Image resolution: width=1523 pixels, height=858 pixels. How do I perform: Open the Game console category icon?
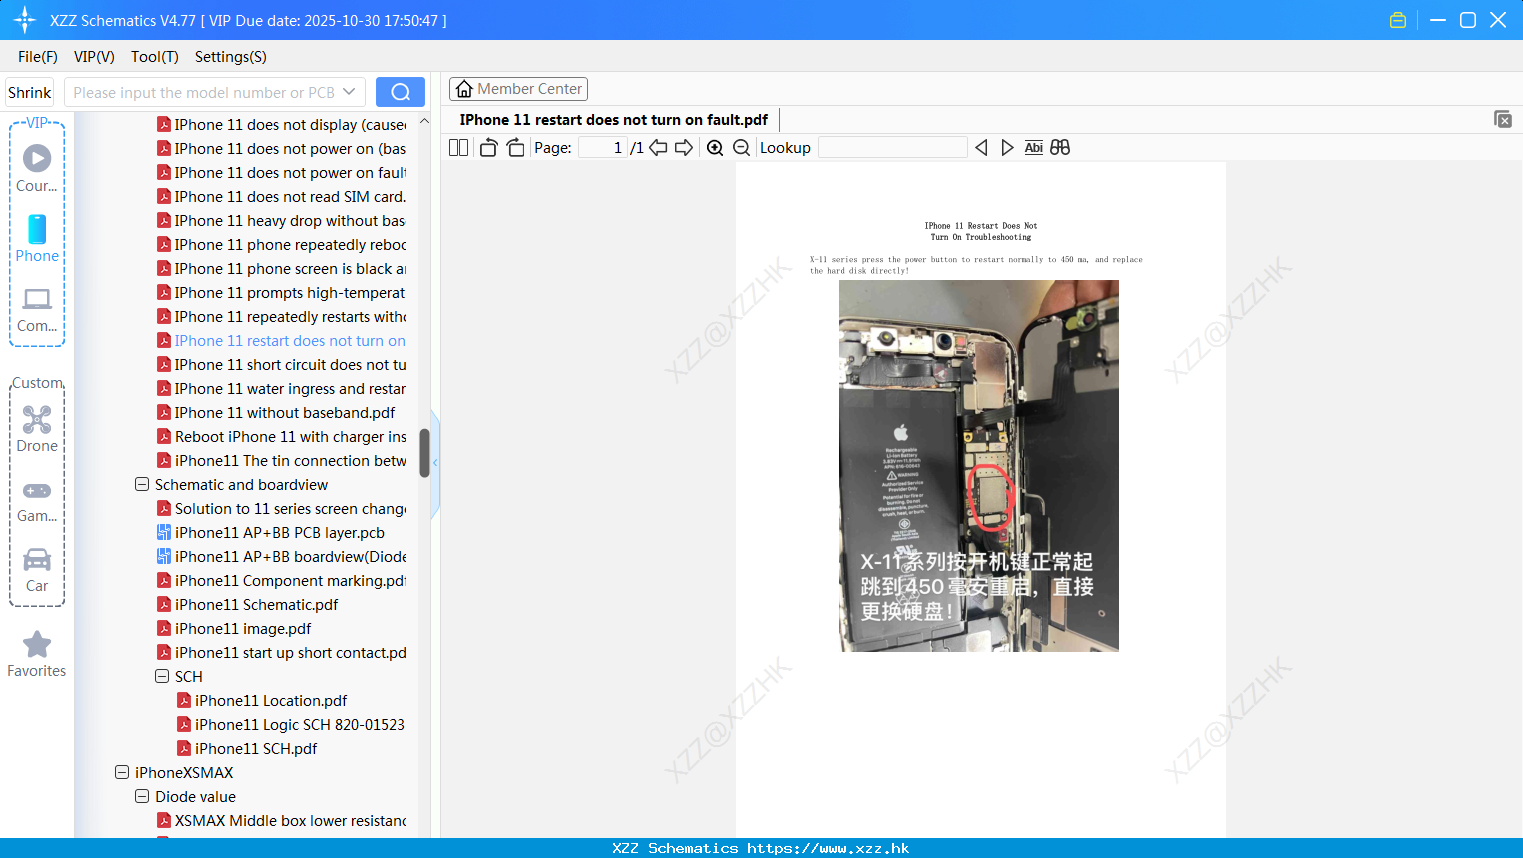point(37,490)
